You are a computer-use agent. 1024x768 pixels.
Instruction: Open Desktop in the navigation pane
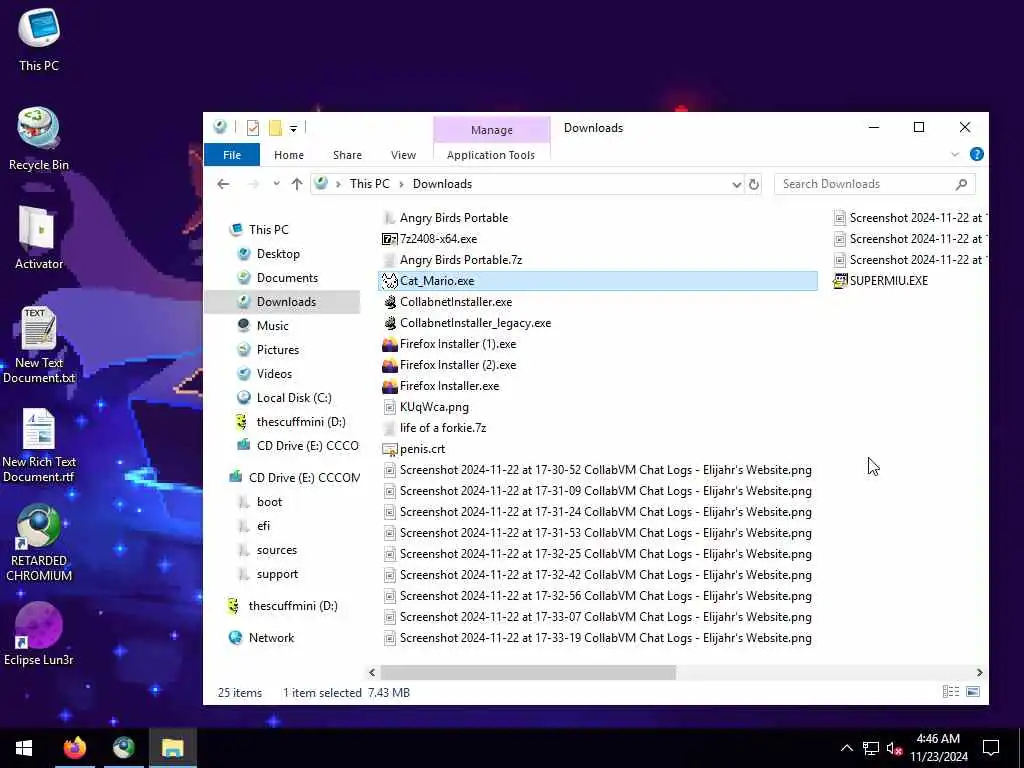tap(278, 254)
